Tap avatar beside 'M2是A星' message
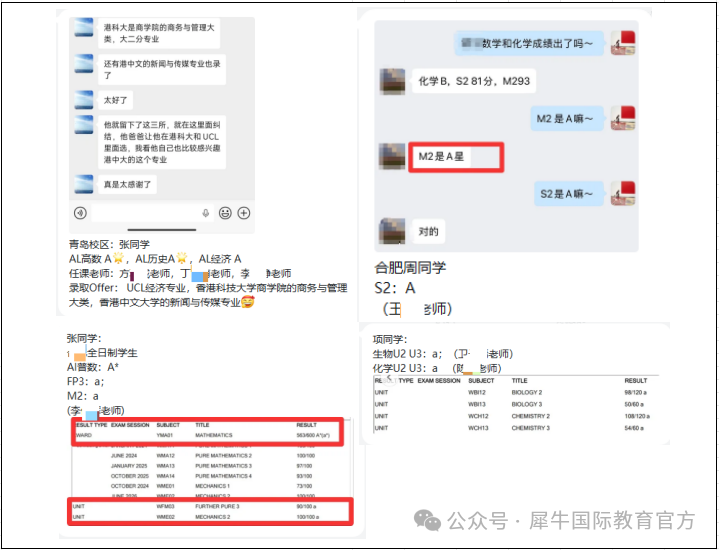 click(x=393, y=156)
